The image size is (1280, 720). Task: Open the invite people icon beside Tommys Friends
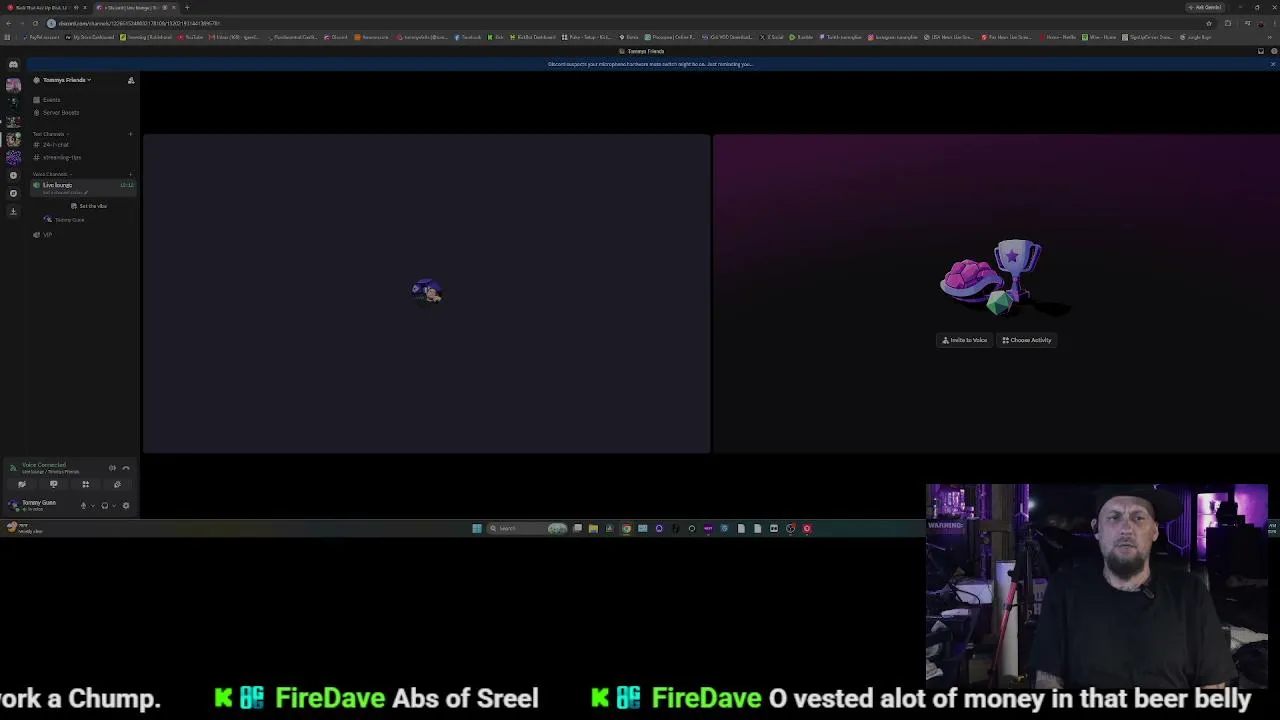click(130, 80)
